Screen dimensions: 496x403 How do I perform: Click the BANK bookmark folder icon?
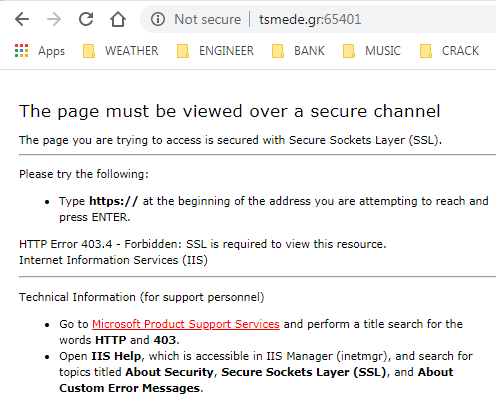pos(278,51)
